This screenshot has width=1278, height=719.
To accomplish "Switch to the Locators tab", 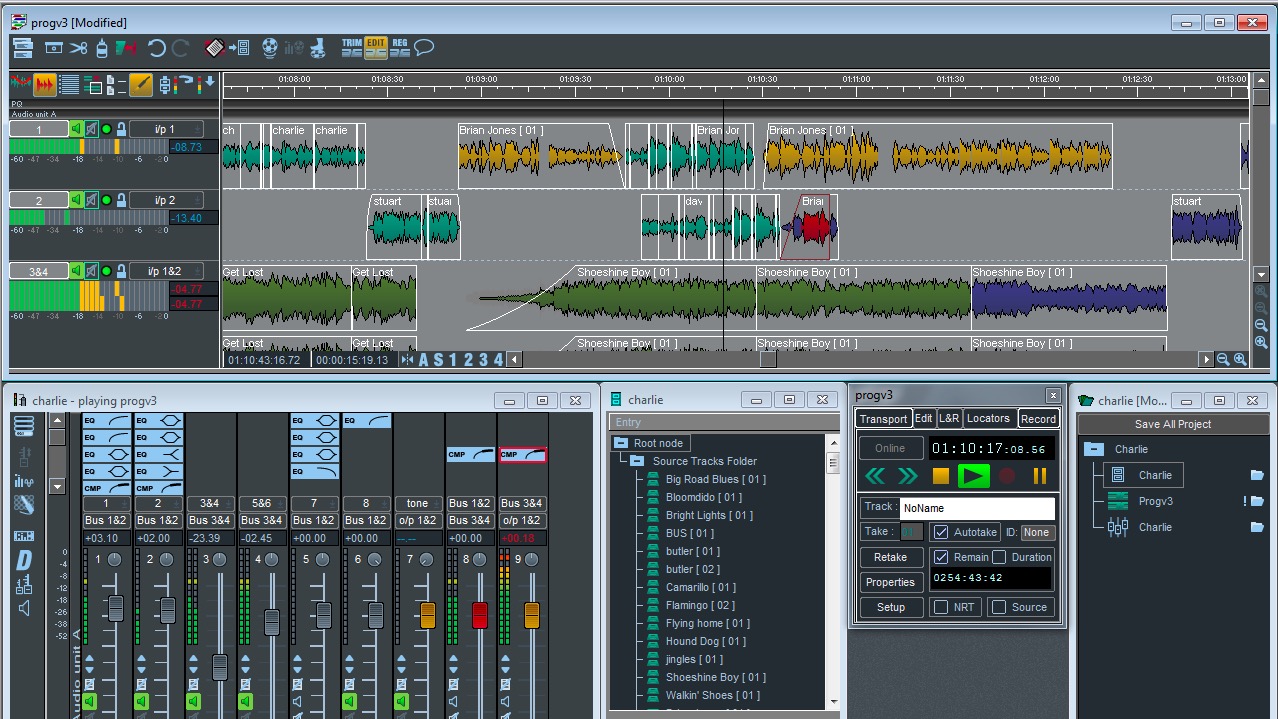I will 989,419.
